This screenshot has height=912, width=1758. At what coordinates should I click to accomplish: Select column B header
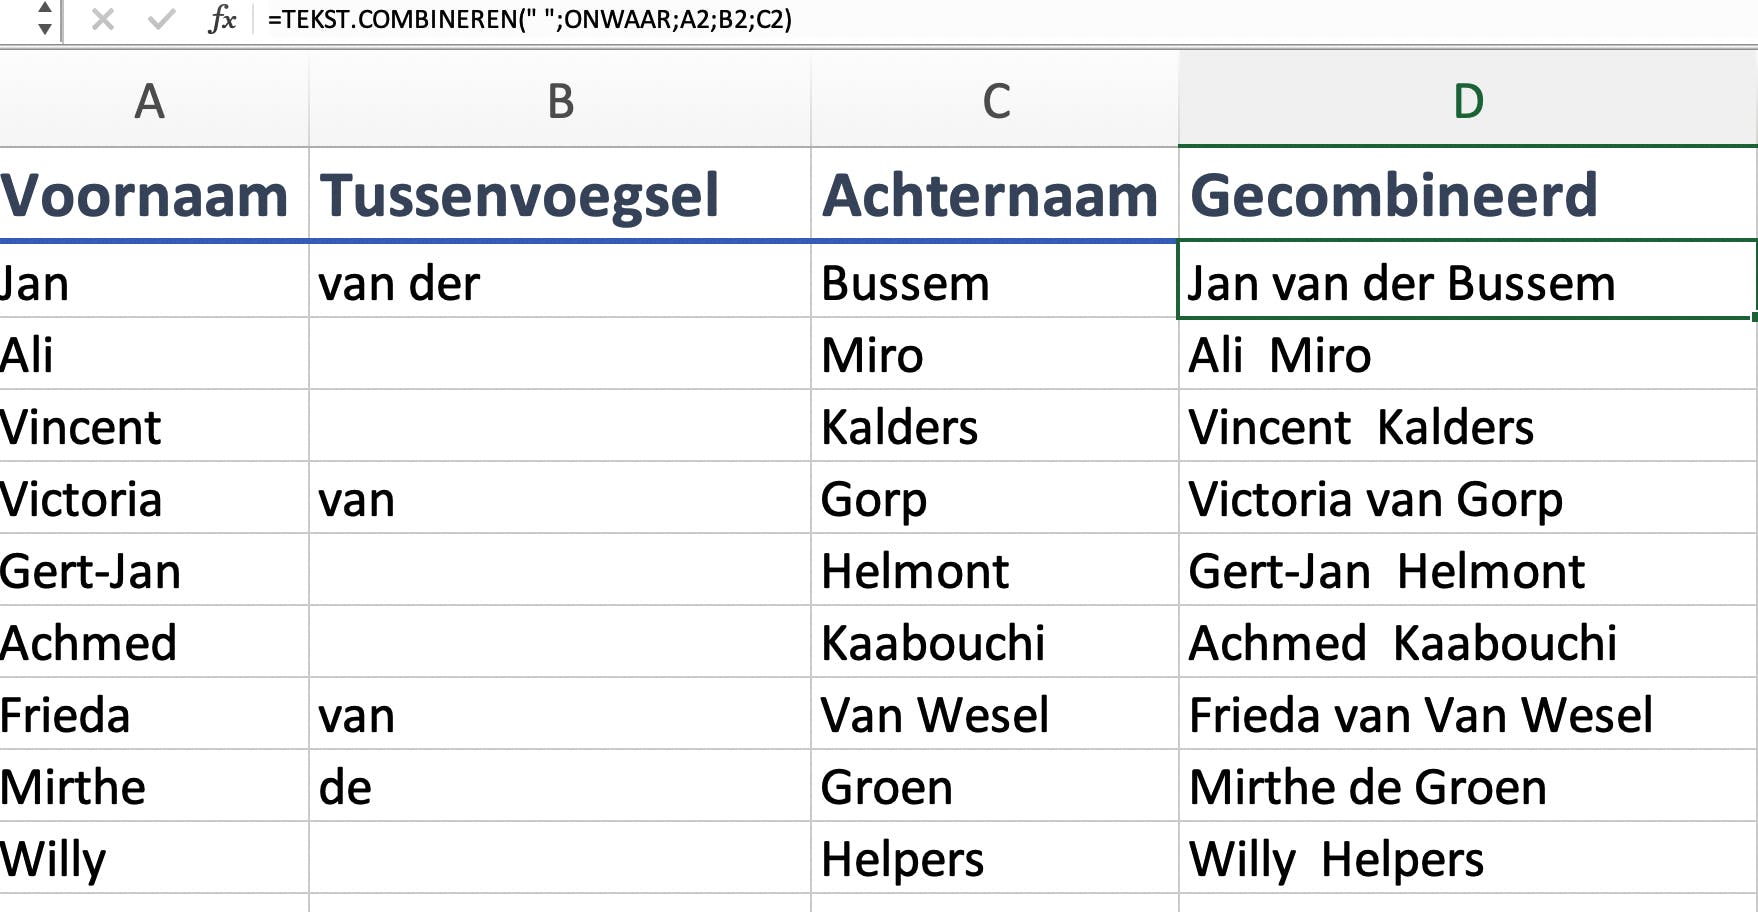pos(560,101)
